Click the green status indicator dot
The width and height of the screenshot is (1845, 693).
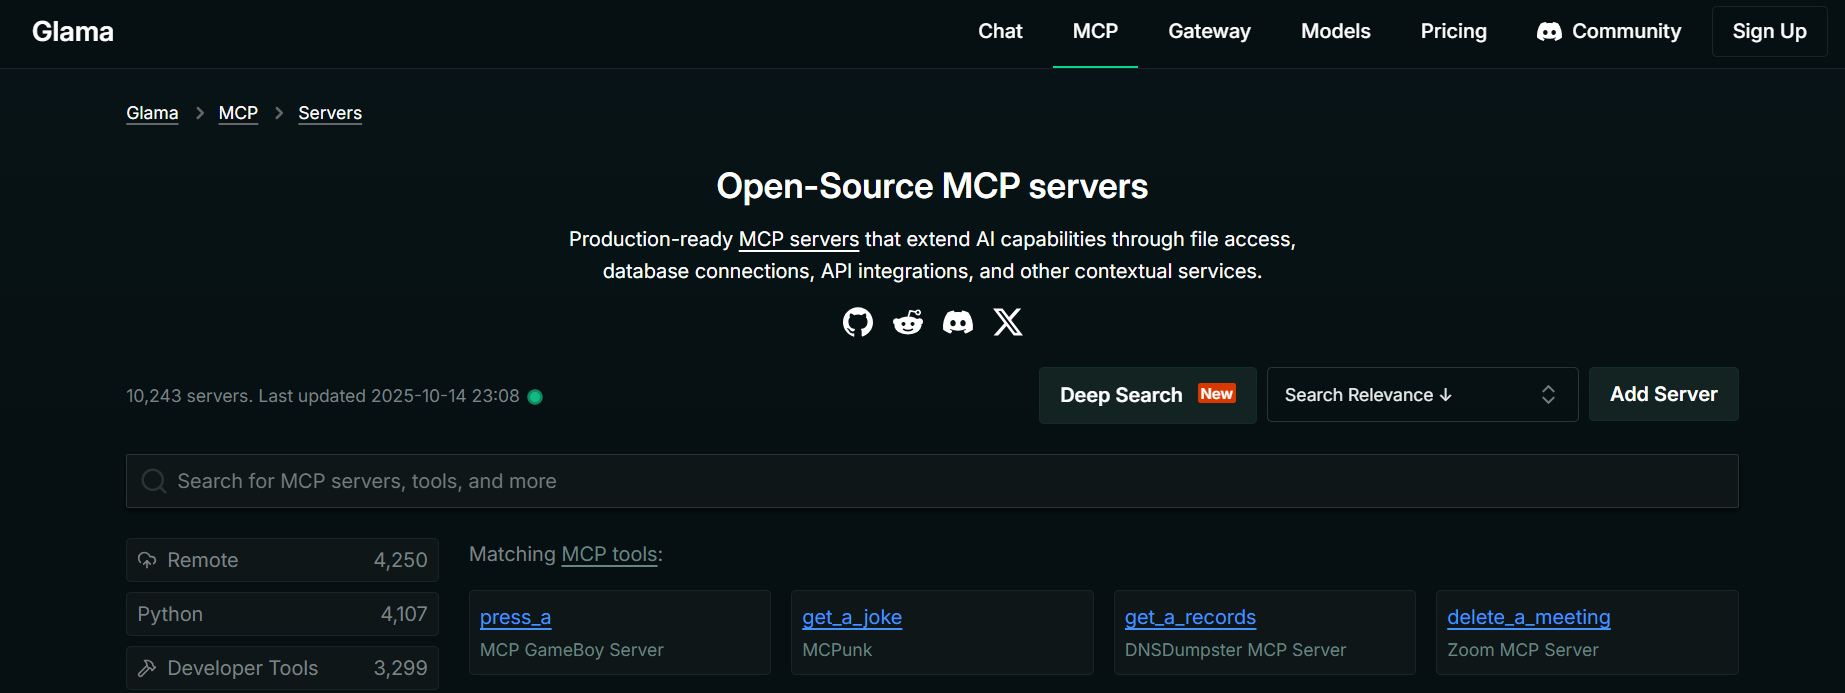click(535, 397)
